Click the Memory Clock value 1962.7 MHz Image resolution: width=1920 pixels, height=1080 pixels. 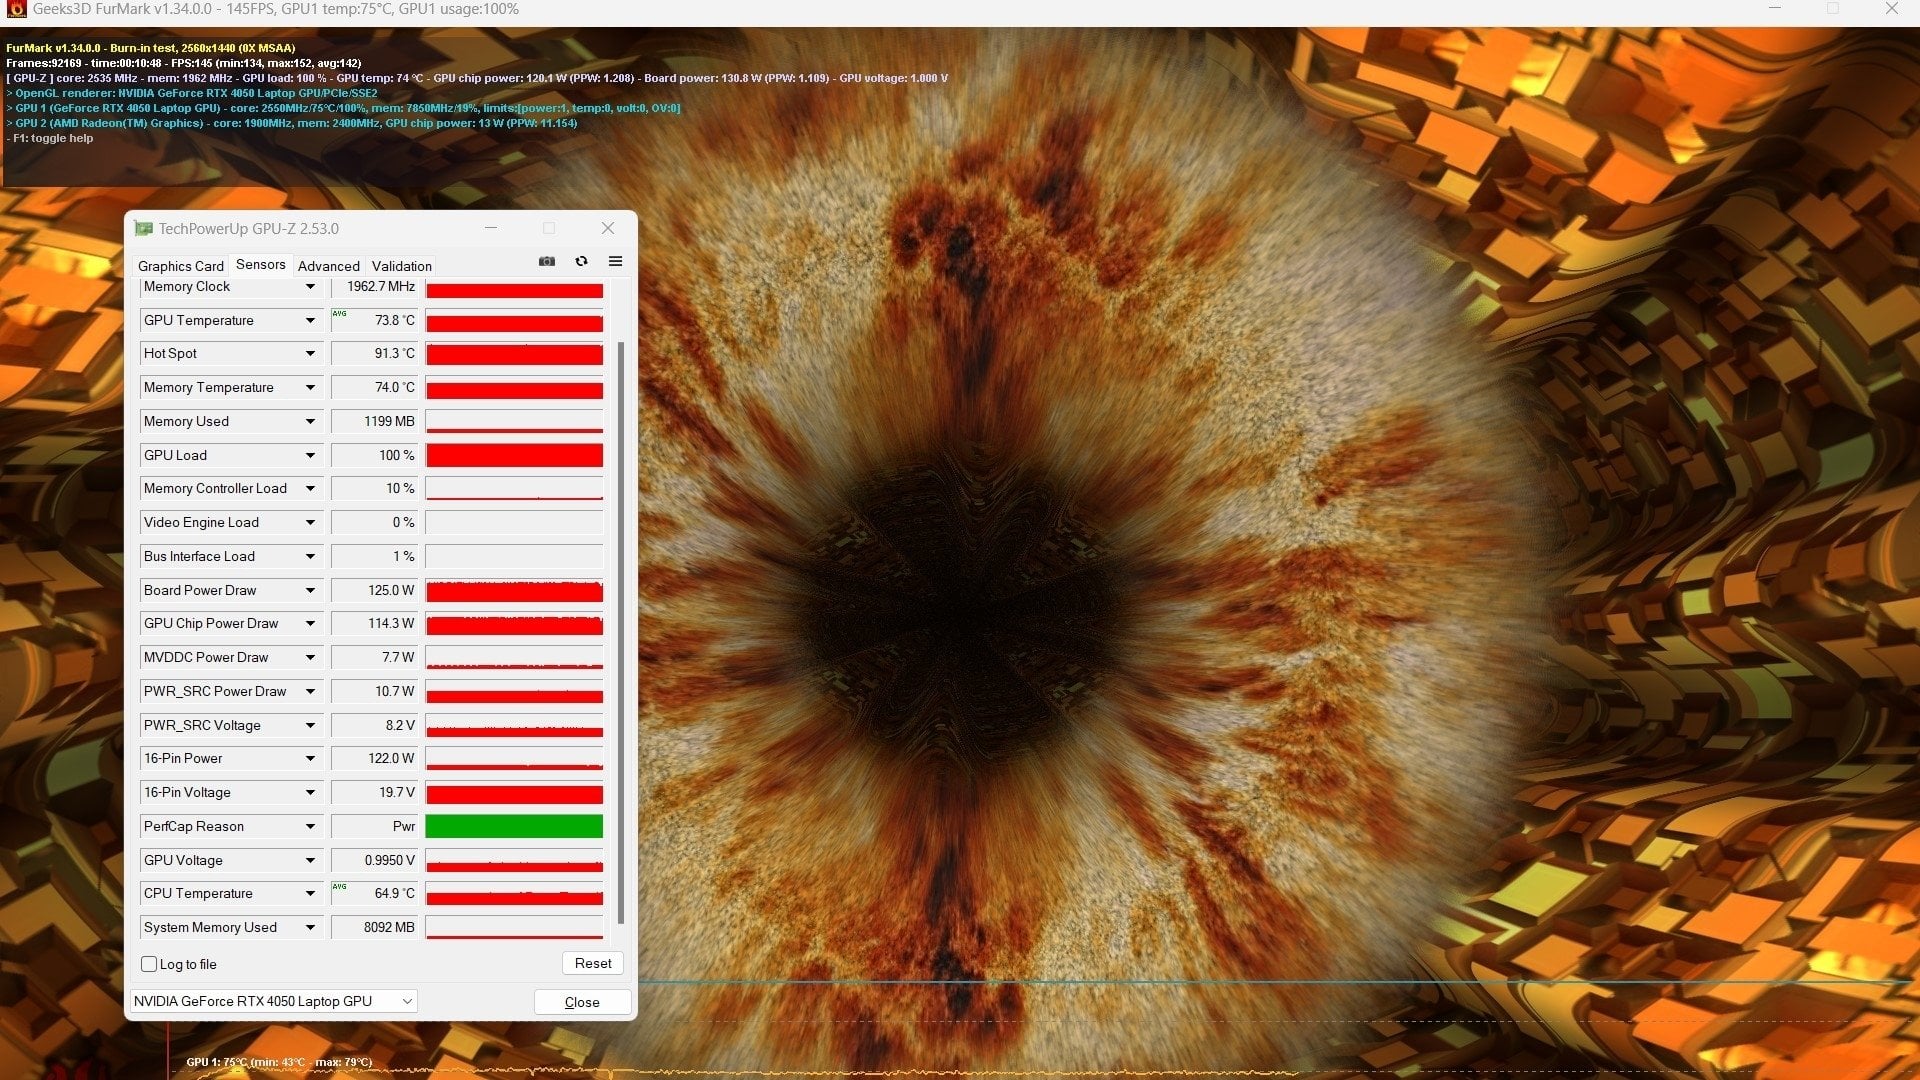pos(374,287)
